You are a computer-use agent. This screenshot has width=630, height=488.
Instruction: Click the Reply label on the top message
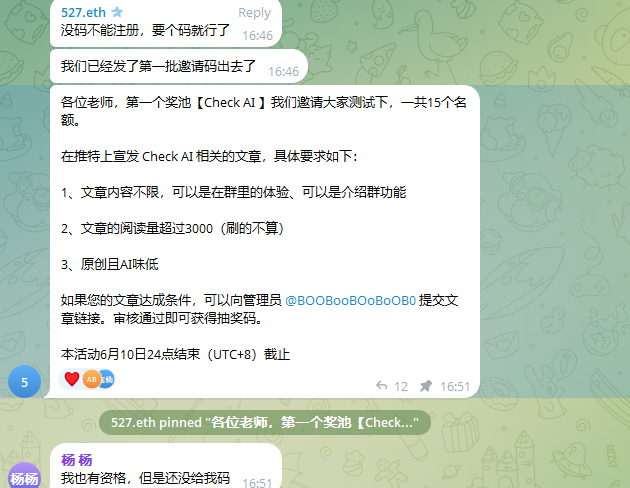[x=254, y=13]
